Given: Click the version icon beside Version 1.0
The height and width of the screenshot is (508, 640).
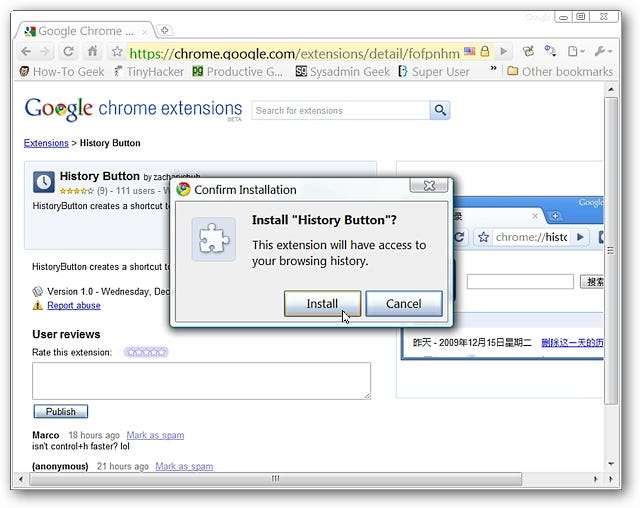Looking at the screenshot, I should pos(38,292).
